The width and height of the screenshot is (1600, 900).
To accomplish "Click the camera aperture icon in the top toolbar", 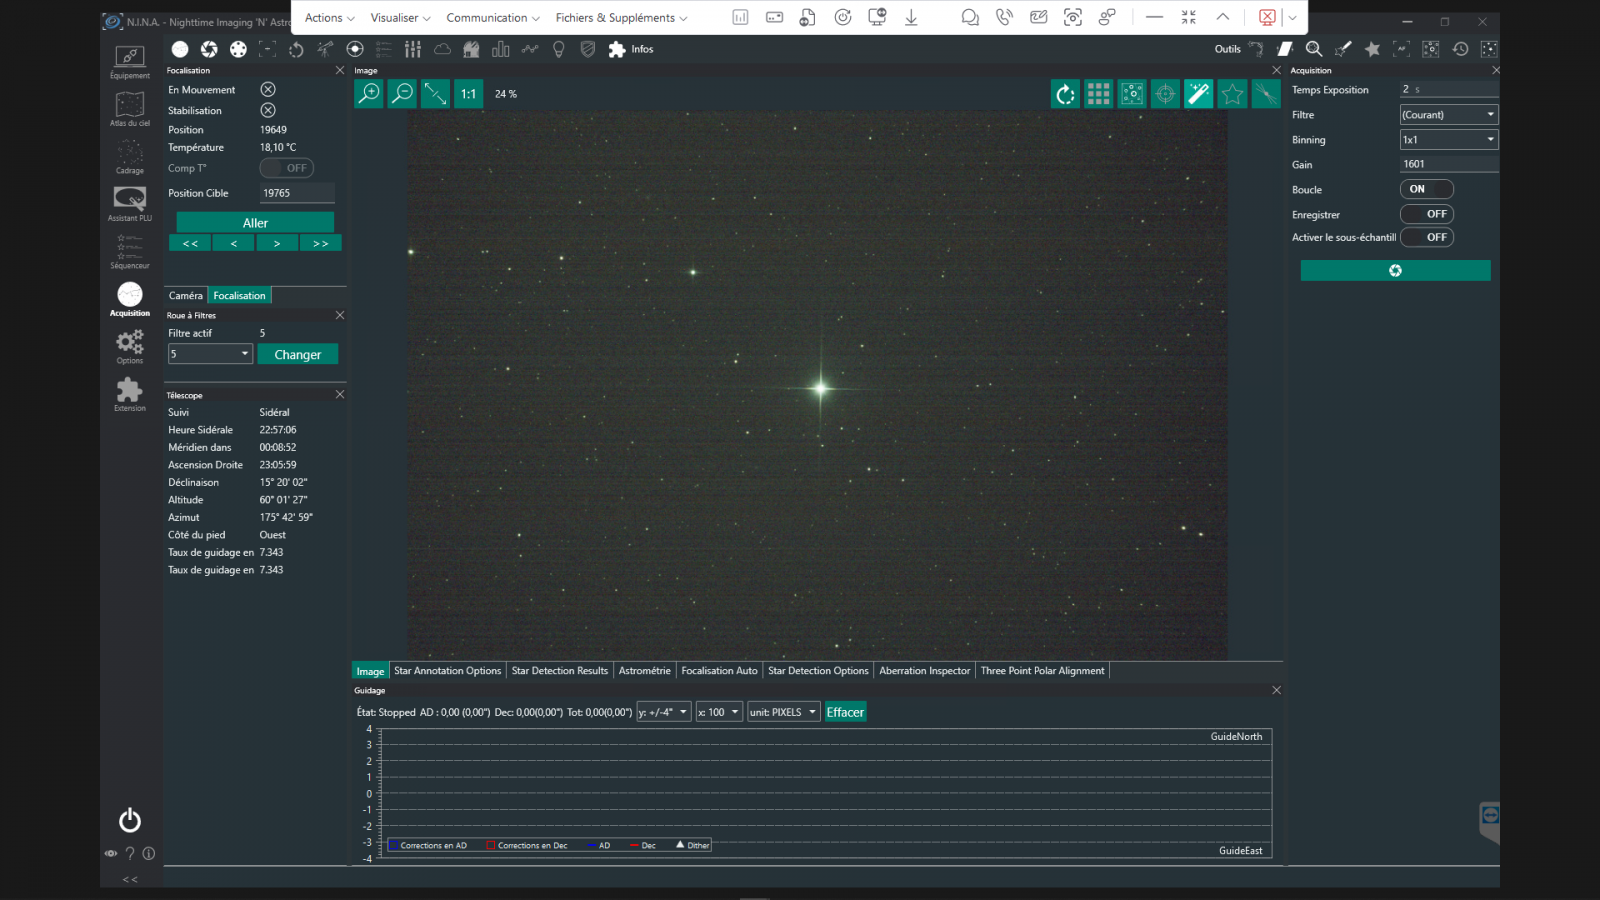I will [x=209, y=49].
